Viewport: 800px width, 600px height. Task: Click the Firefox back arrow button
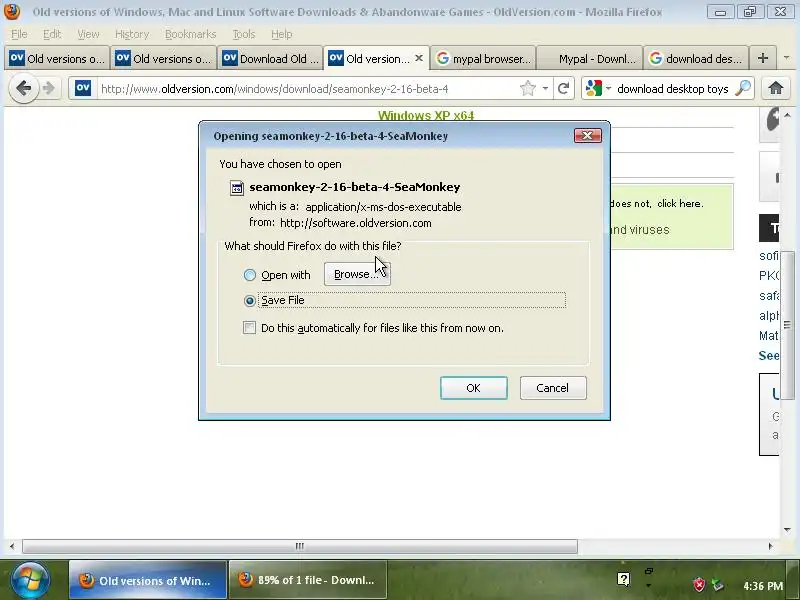(x=23, y=88)
